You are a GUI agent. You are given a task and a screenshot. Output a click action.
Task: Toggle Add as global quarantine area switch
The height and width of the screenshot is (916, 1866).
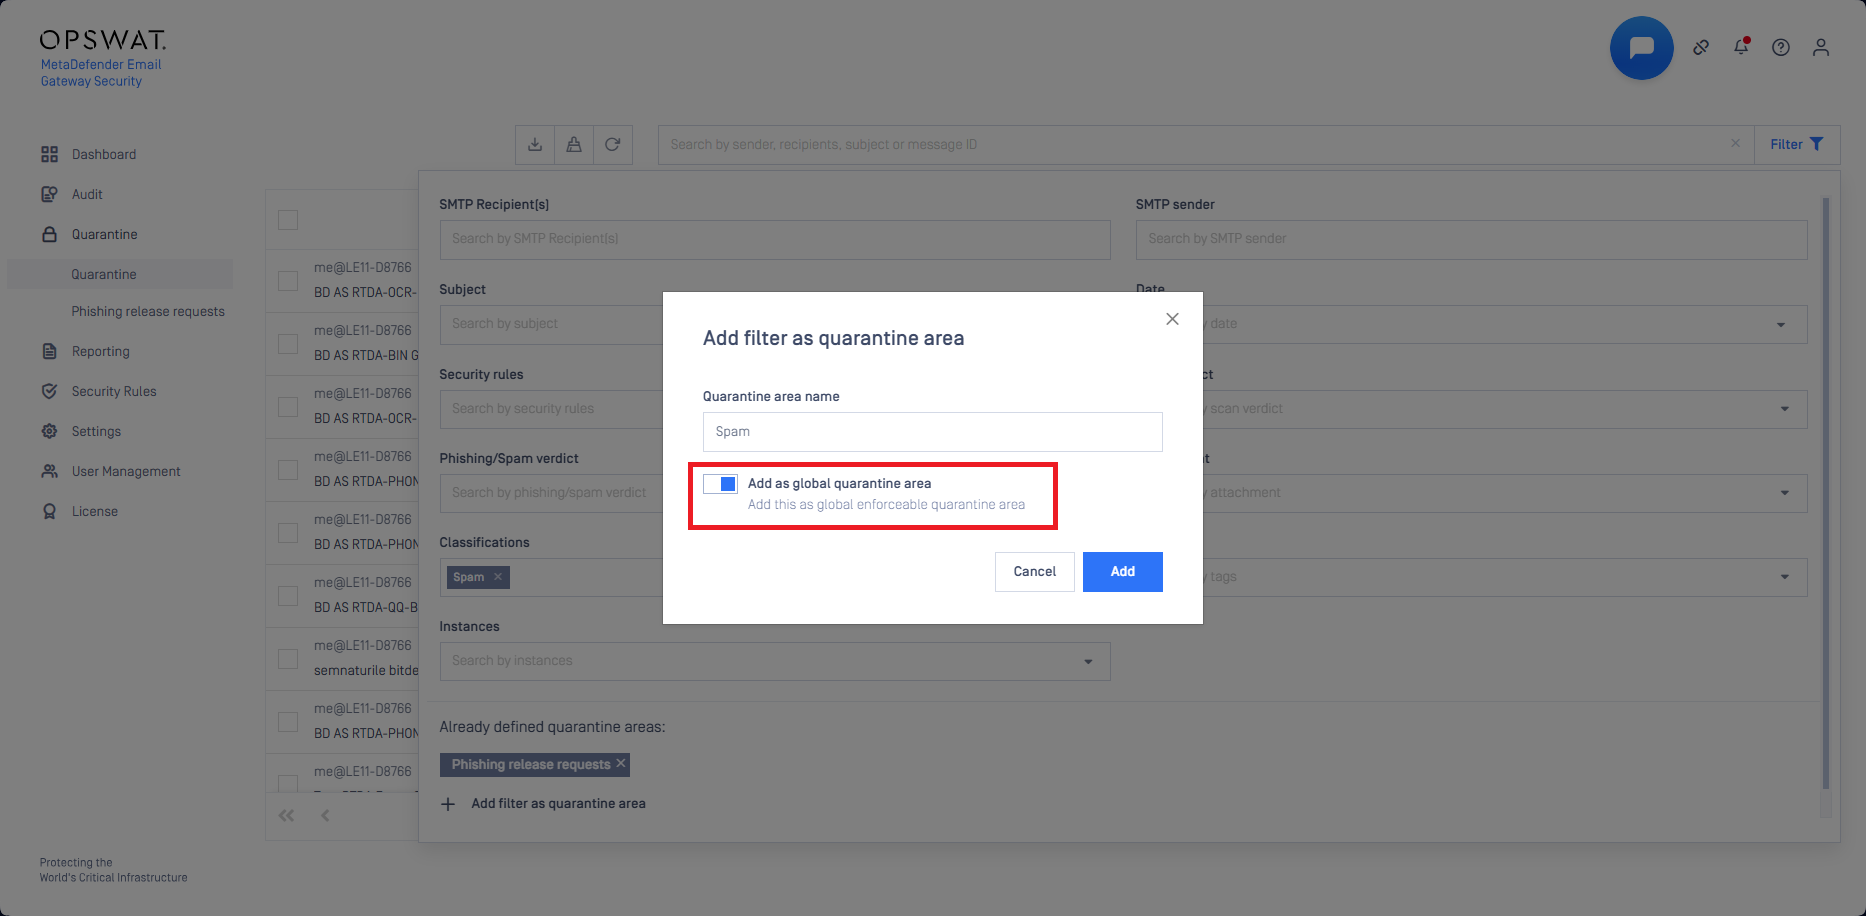[x=720, y=484]
